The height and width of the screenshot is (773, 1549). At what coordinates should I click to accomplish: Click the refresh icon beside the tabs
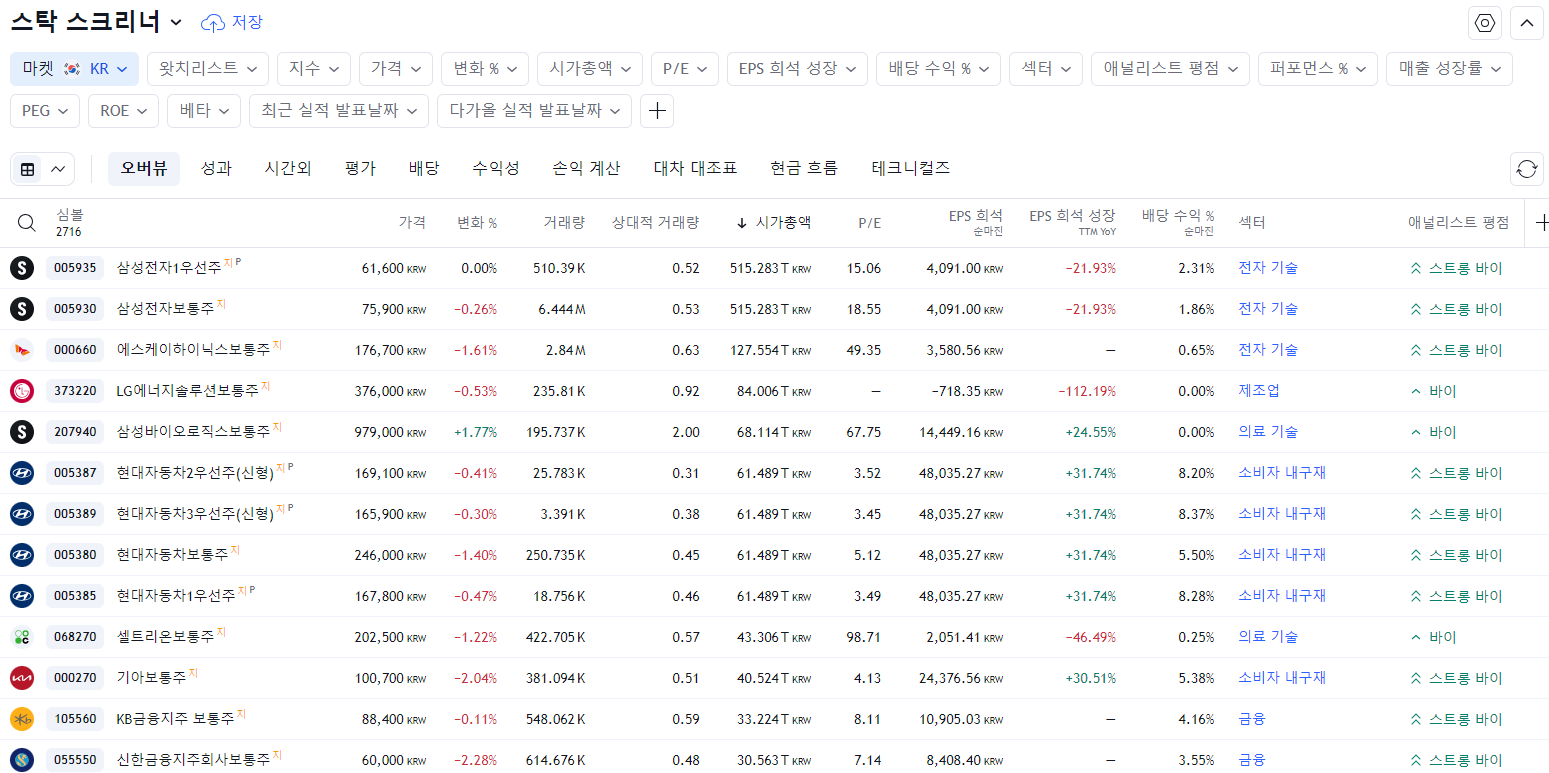1527,169
